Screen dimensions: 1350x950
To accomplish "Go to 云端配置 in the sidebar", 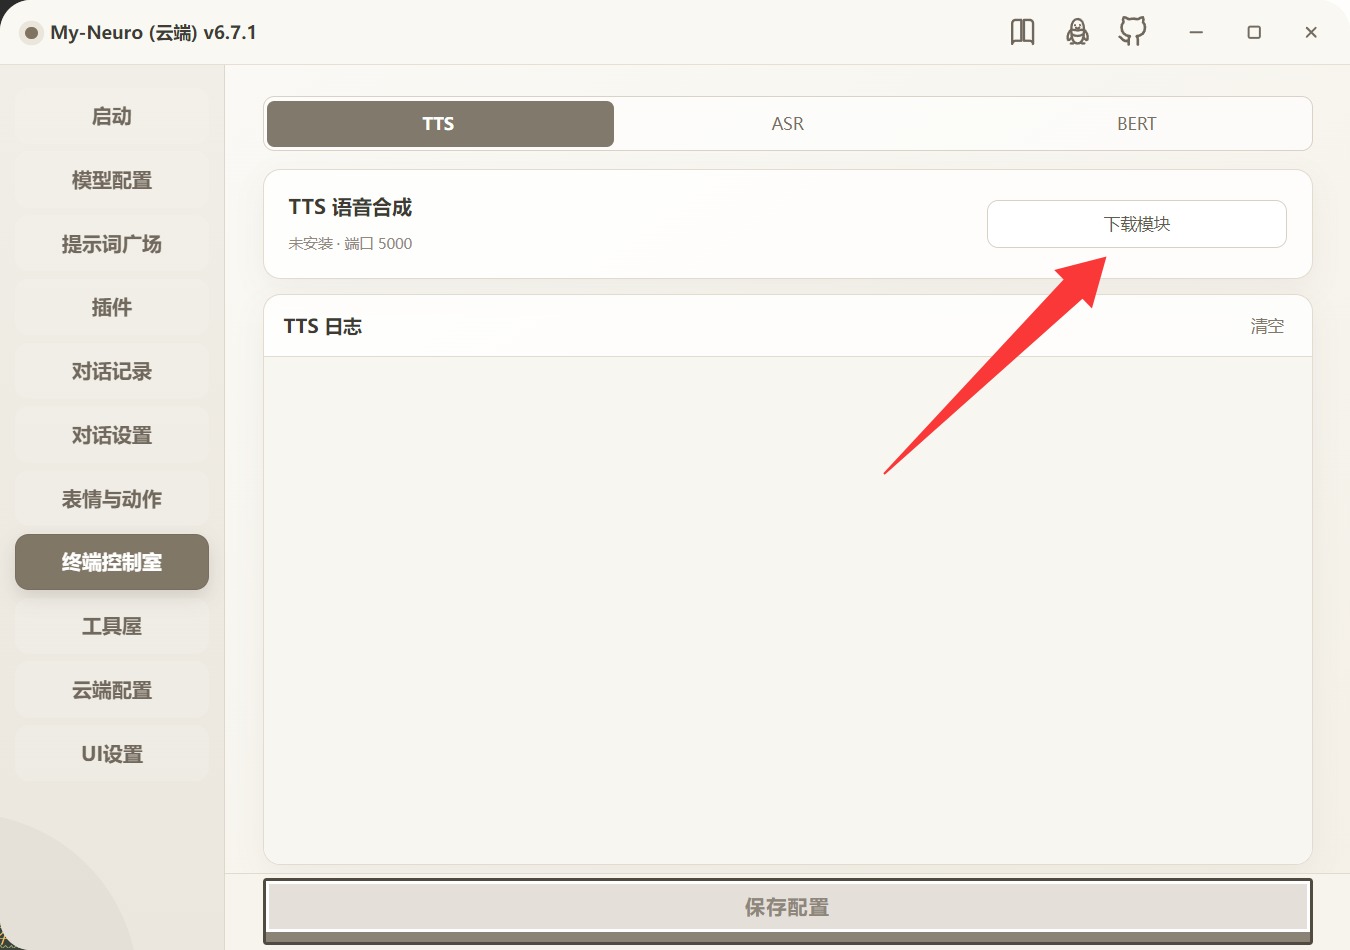I will pos(112,690).
